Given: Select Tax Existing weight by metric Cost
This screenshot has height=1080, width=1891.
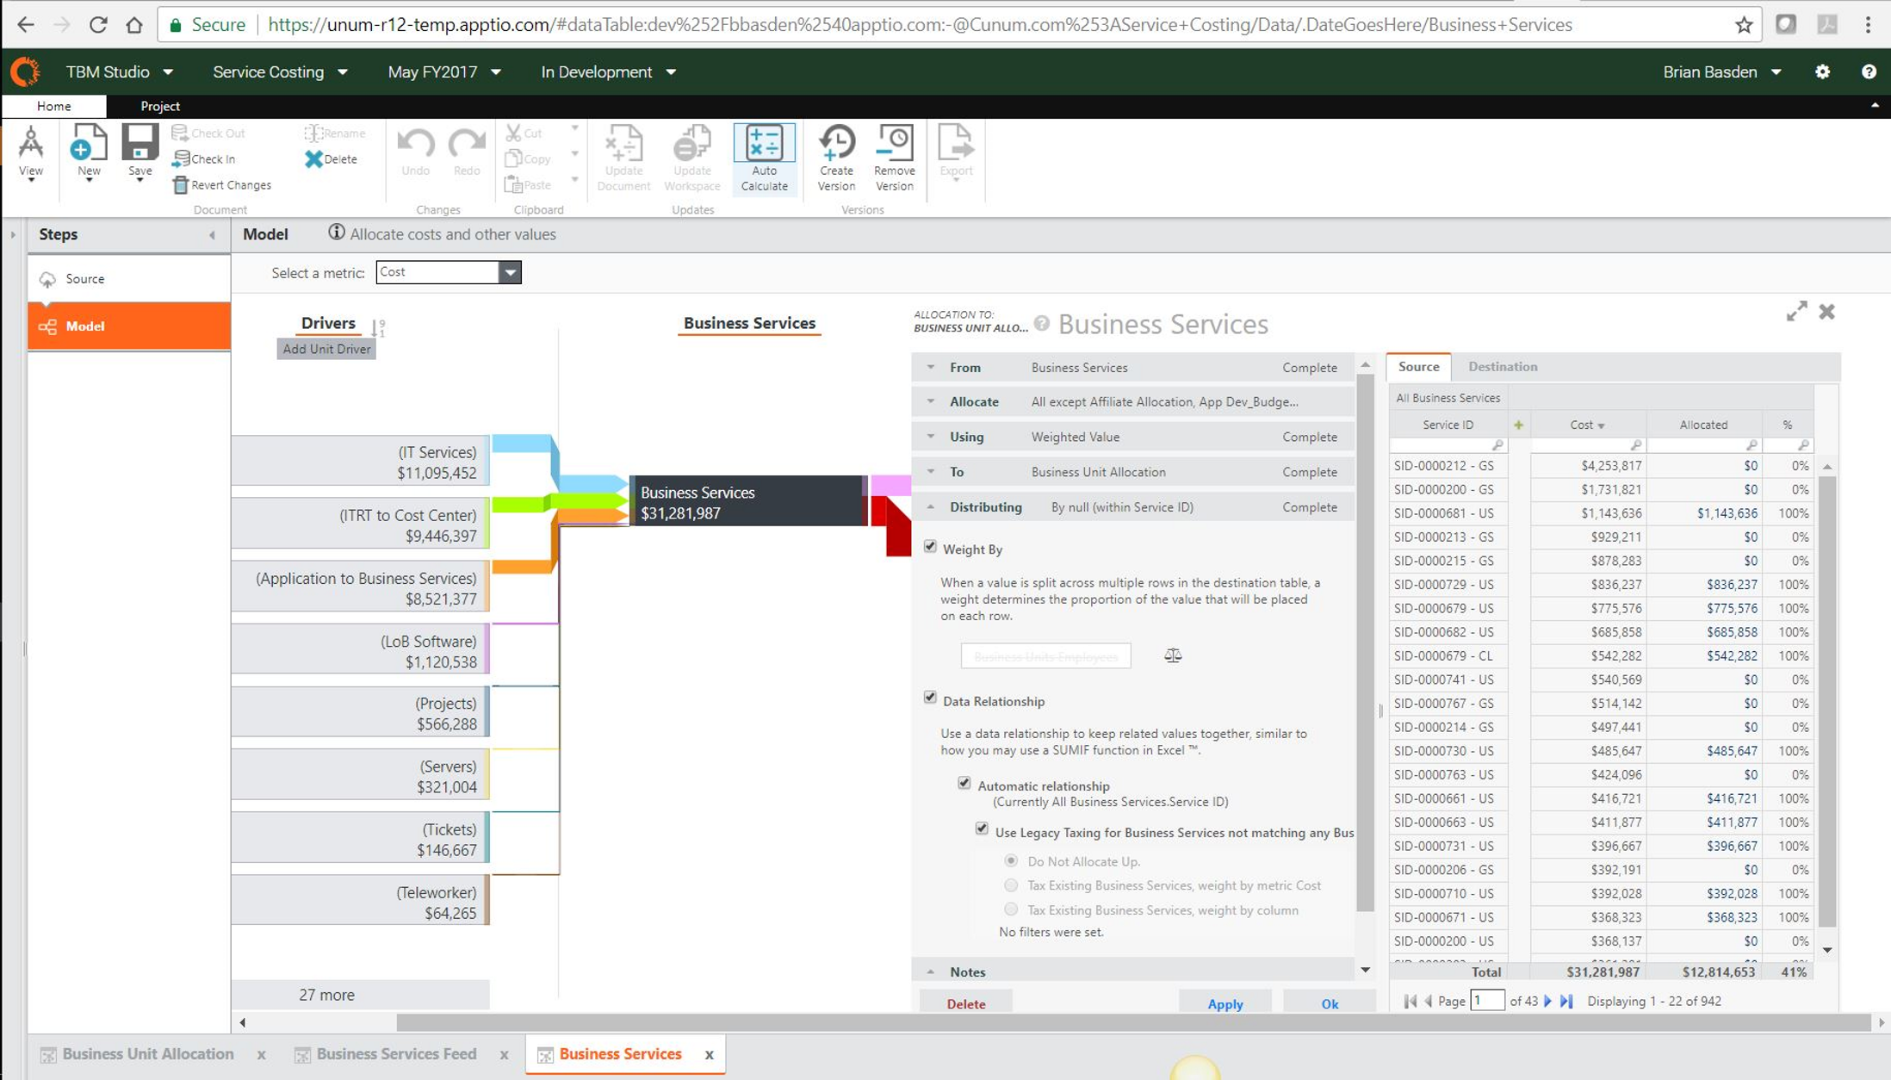Looking at the screenshot, I should (1011, 885).
